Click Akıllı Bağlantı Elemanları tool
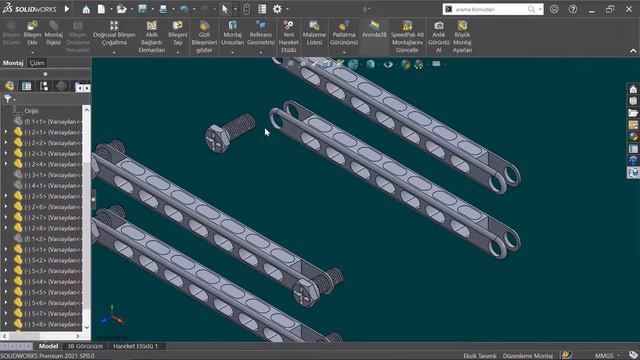The width and height of the screenshot is (640, 360). click(152, 37)
